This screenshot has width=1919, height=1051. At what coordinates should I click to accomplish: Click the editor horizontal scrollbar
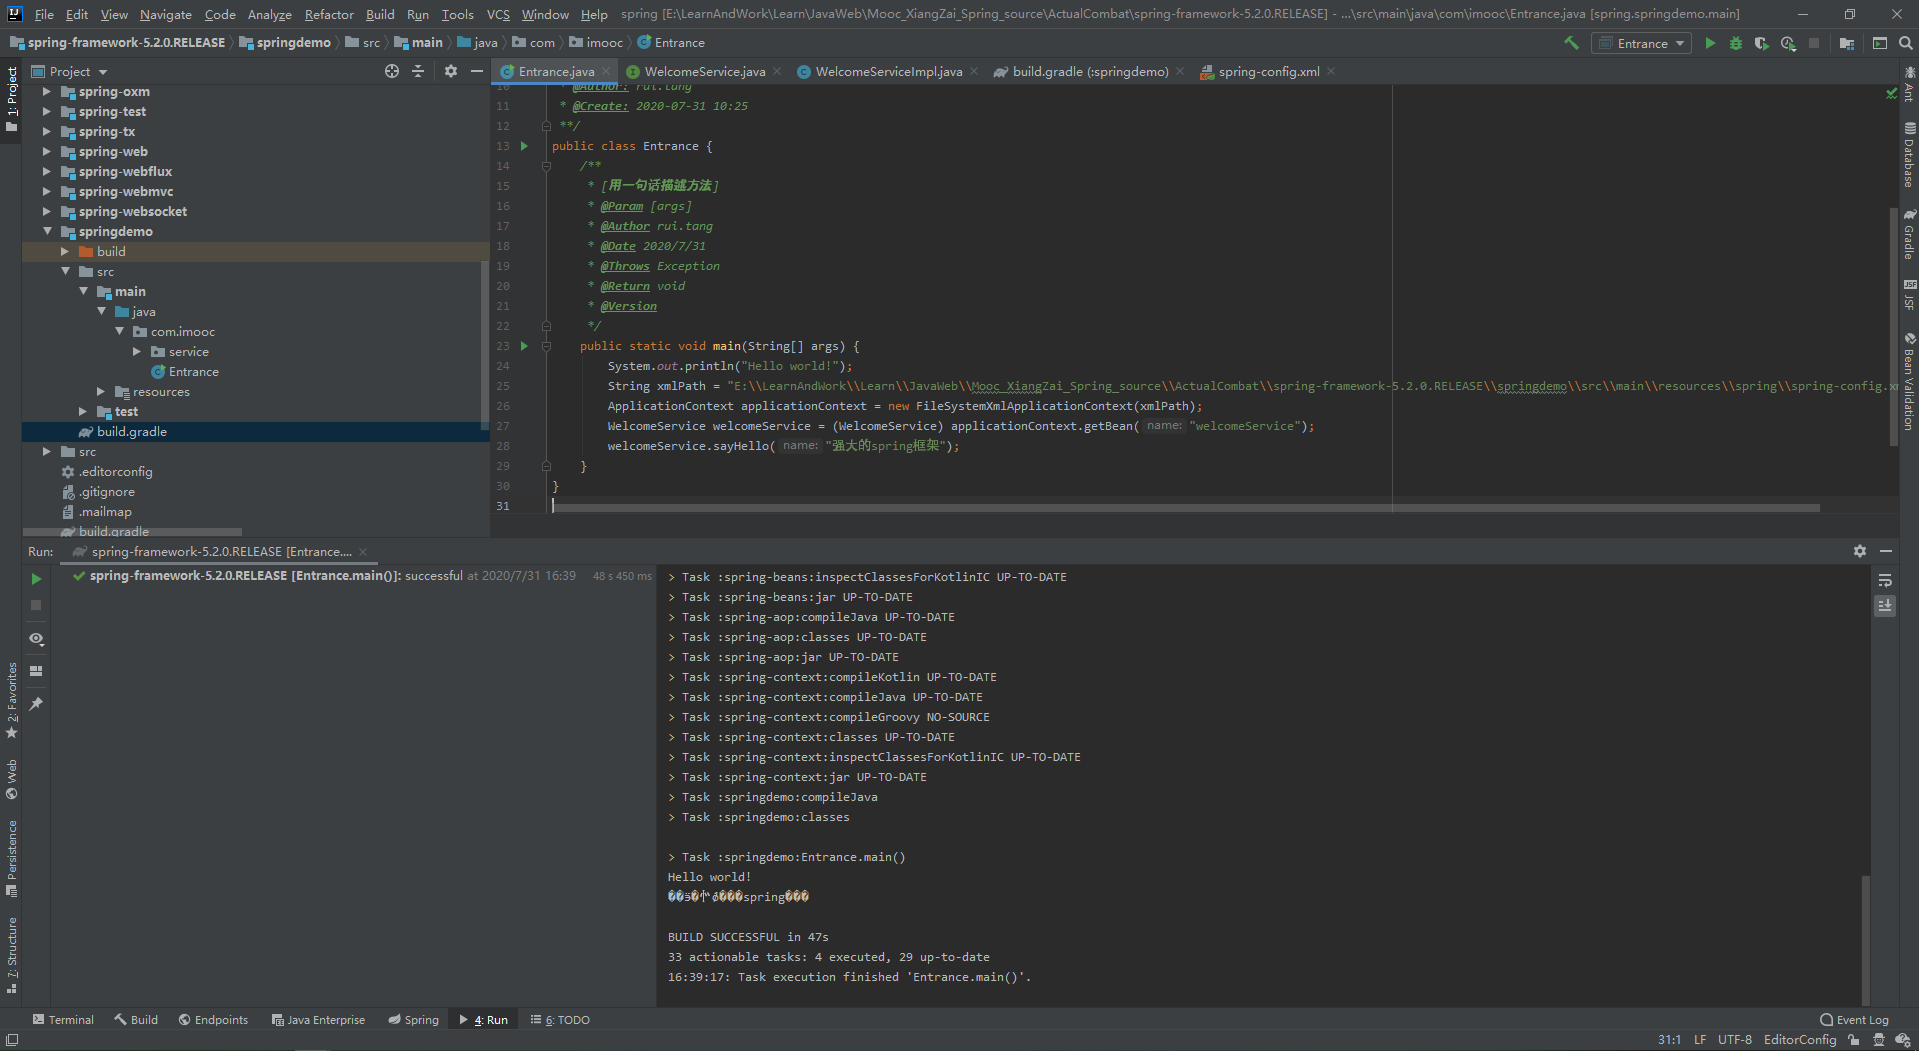point(1186,507)
